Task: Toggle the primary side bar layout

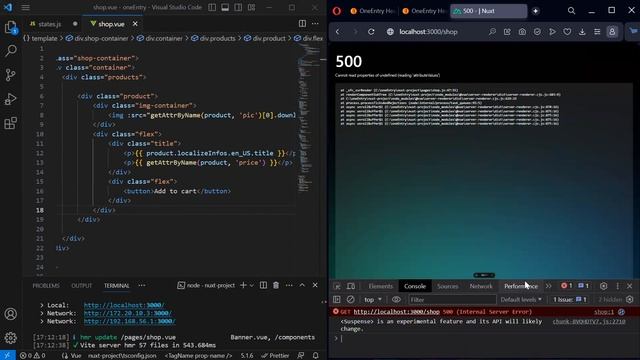Action: (212, 7)
